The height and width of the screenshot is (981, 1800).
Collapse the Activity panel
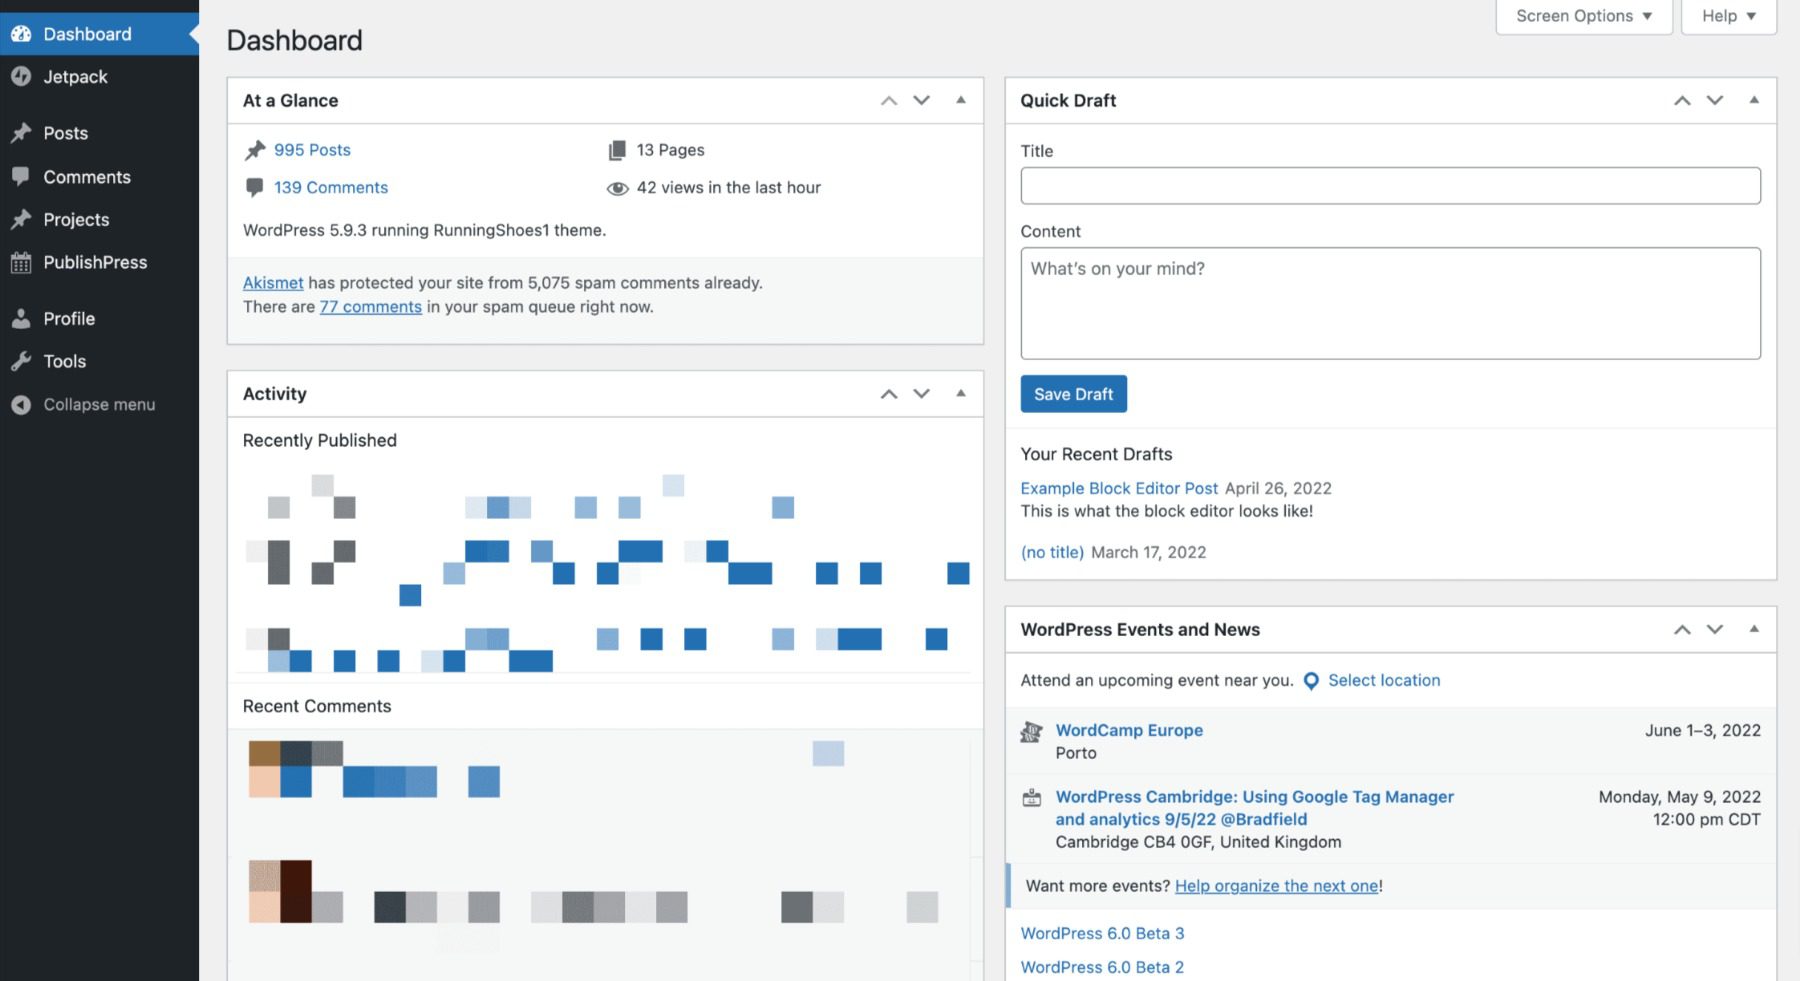pyautogui.click(x=961, y=393)
